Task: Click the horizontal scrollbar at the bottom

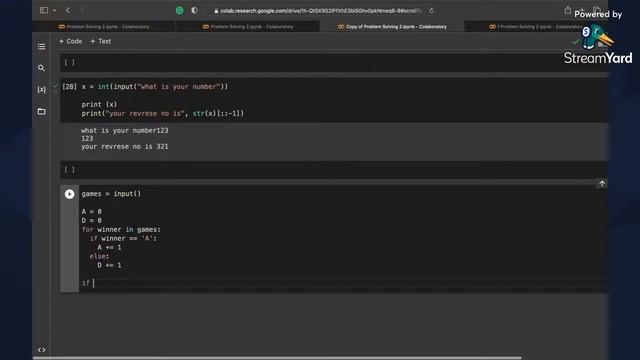Action: (x=277, y=358)
